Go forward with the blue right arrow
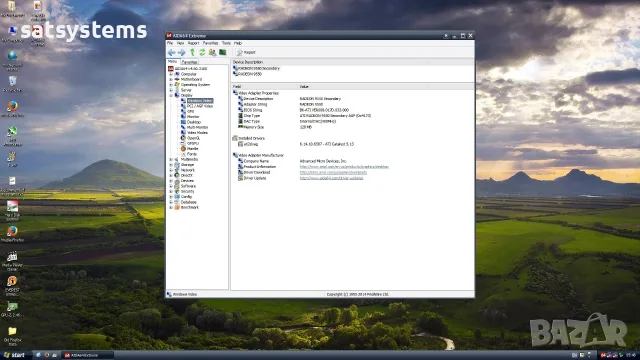The height and width of the screenshot is (360, 640). (182, 52)
